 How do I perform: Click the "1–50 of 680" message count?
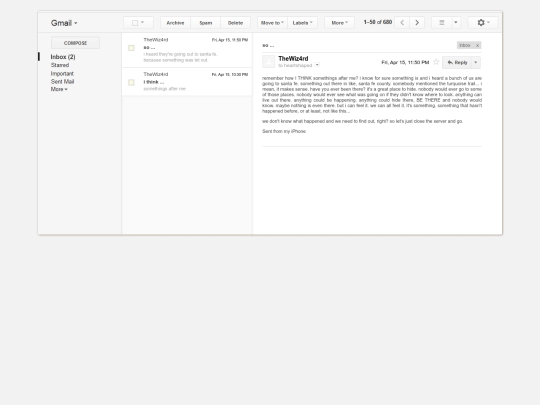(378, 22)
